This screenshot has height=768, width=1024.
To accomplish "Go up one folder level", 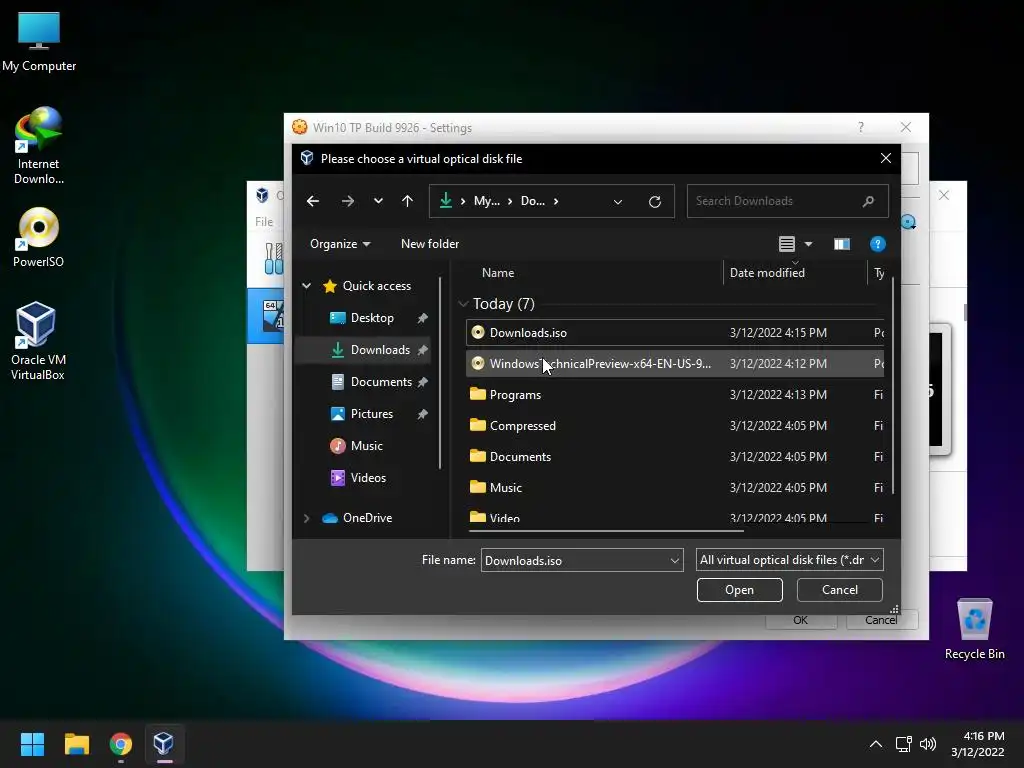I will [408, 201].
